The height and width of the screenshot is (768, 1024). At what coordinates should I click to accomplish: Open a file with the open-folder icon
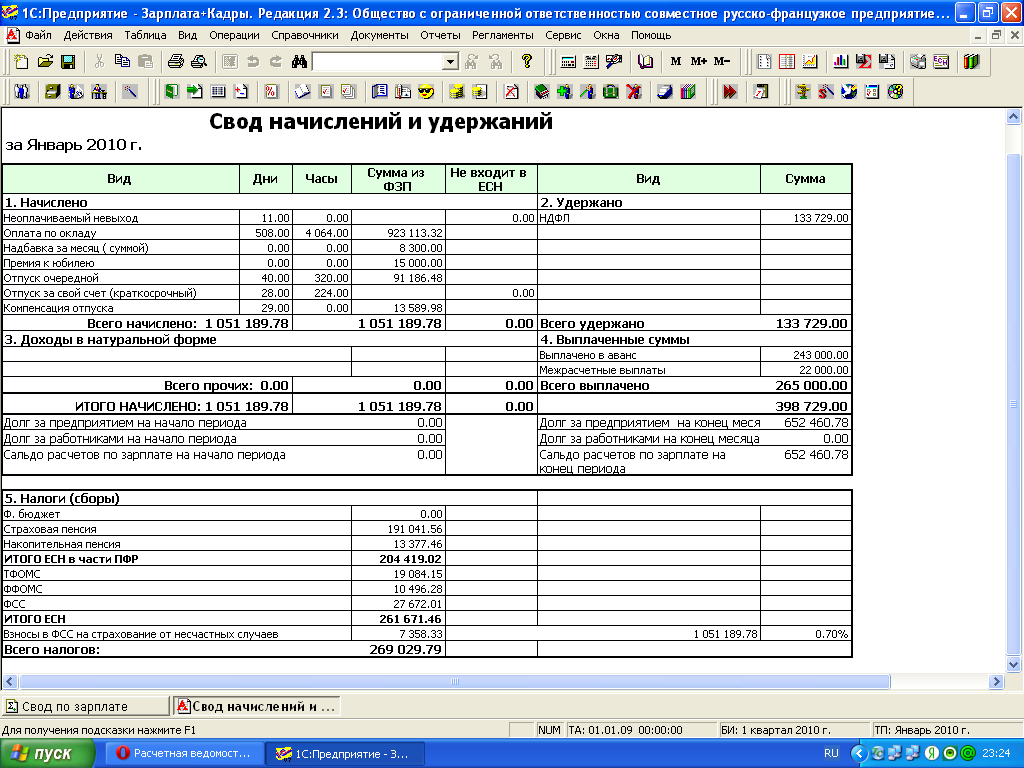tap(44, 61)
